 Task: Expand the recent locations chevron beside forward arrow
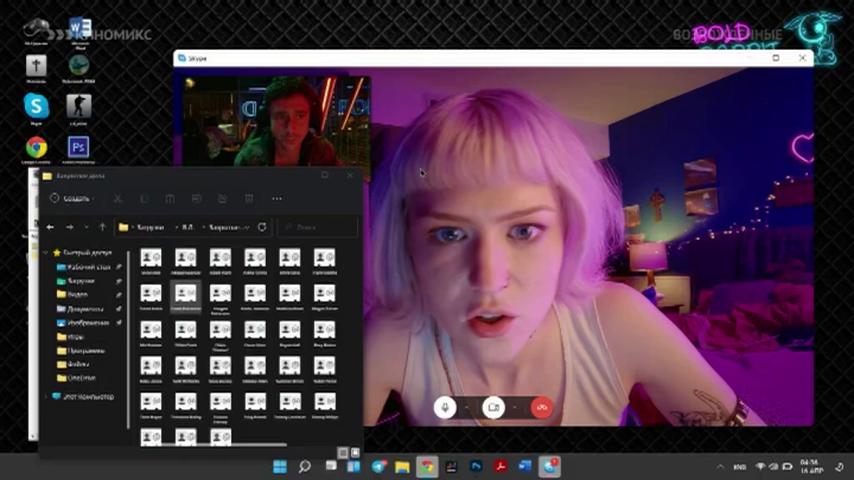[x=86, y=227]
